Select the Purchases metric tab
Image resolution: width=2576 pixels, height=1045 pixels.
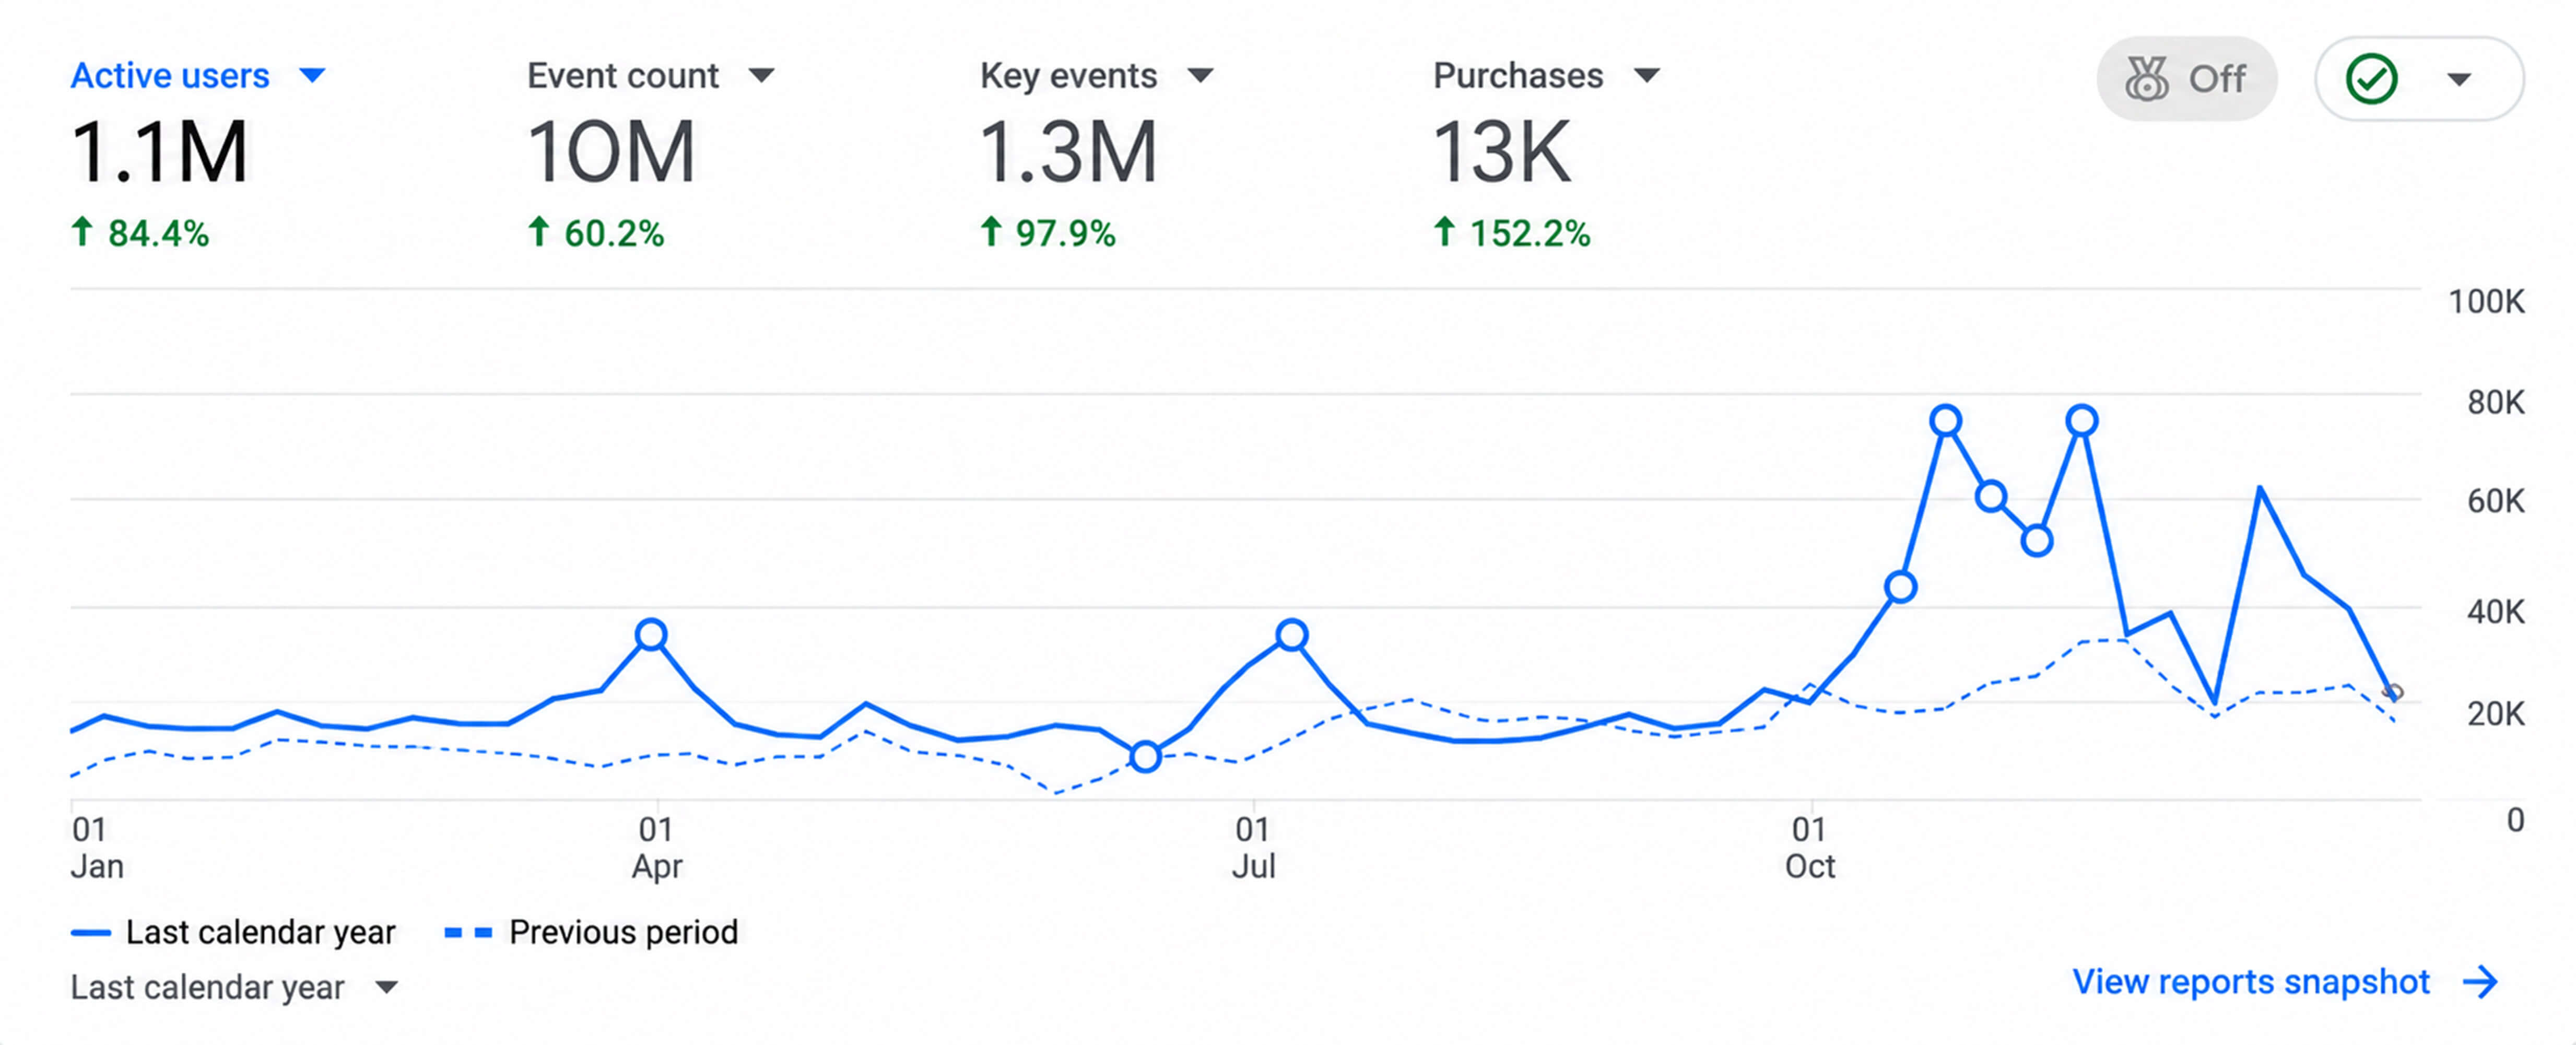coord(1518,76)
